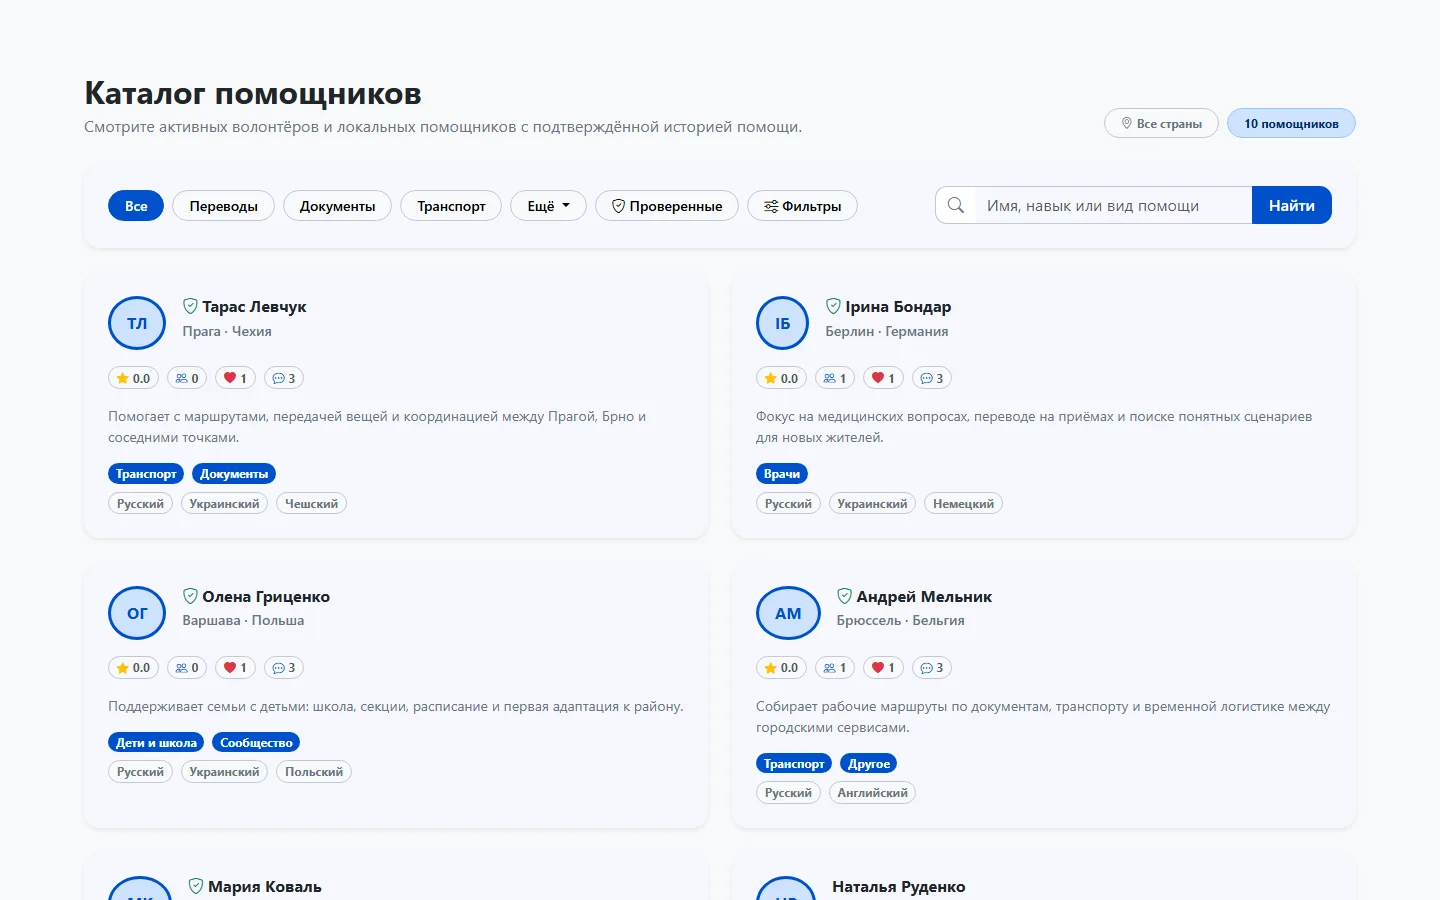Click Варшава · Польша location text

point(243,620)
